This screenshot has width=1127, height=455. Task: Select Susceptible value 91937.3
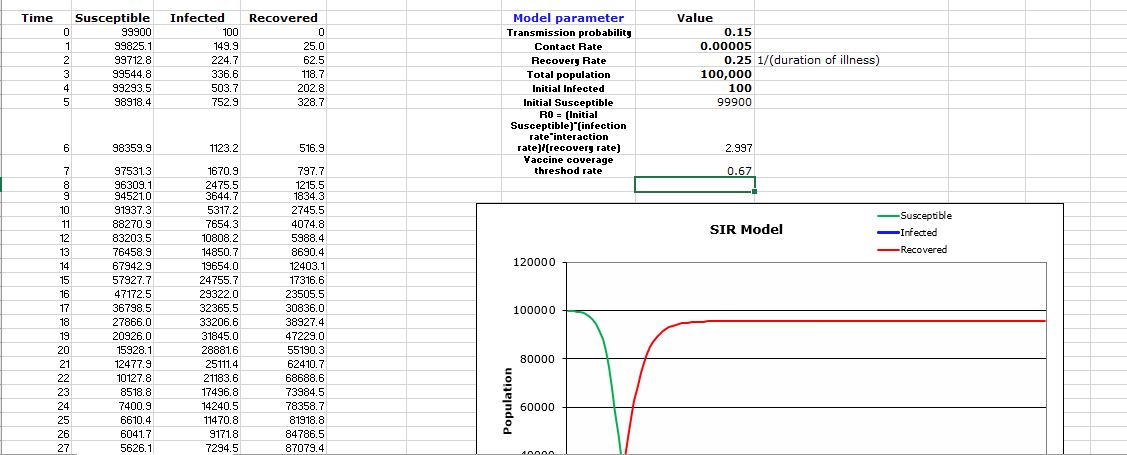[x=112, y=211]
